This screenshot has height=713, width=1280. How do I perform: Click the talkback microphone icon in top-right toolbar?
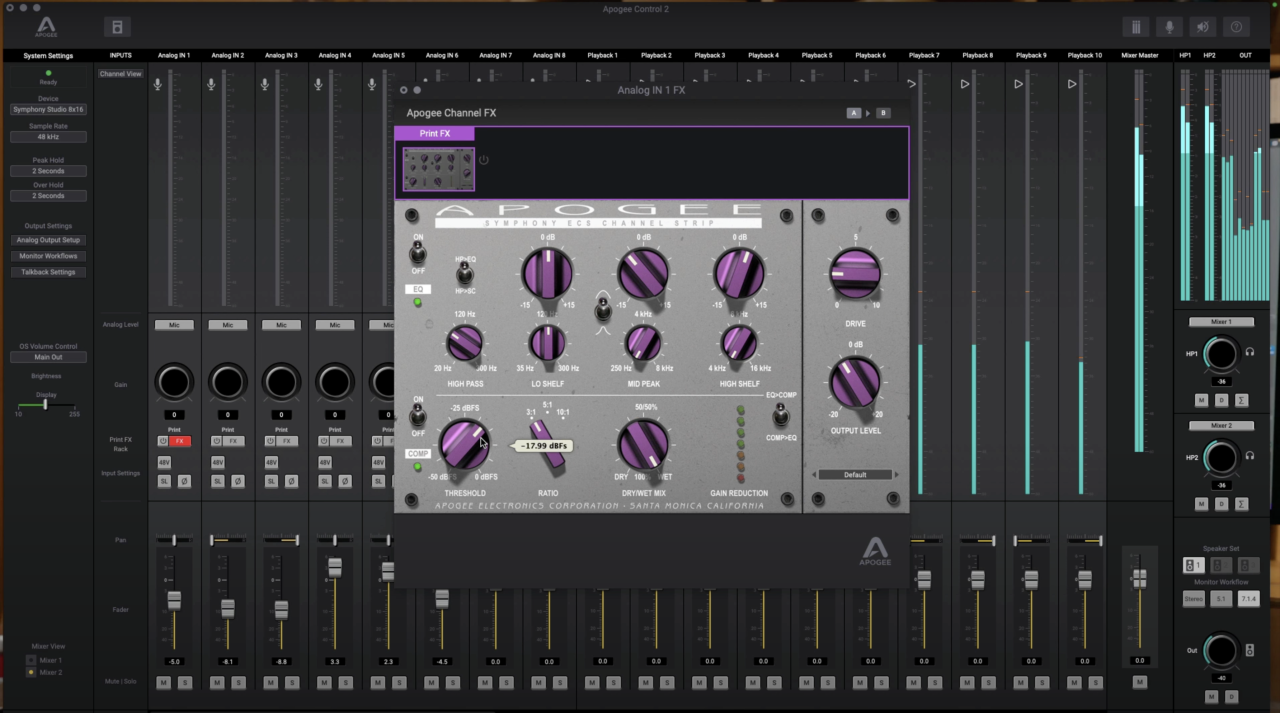click(1169, 27)
